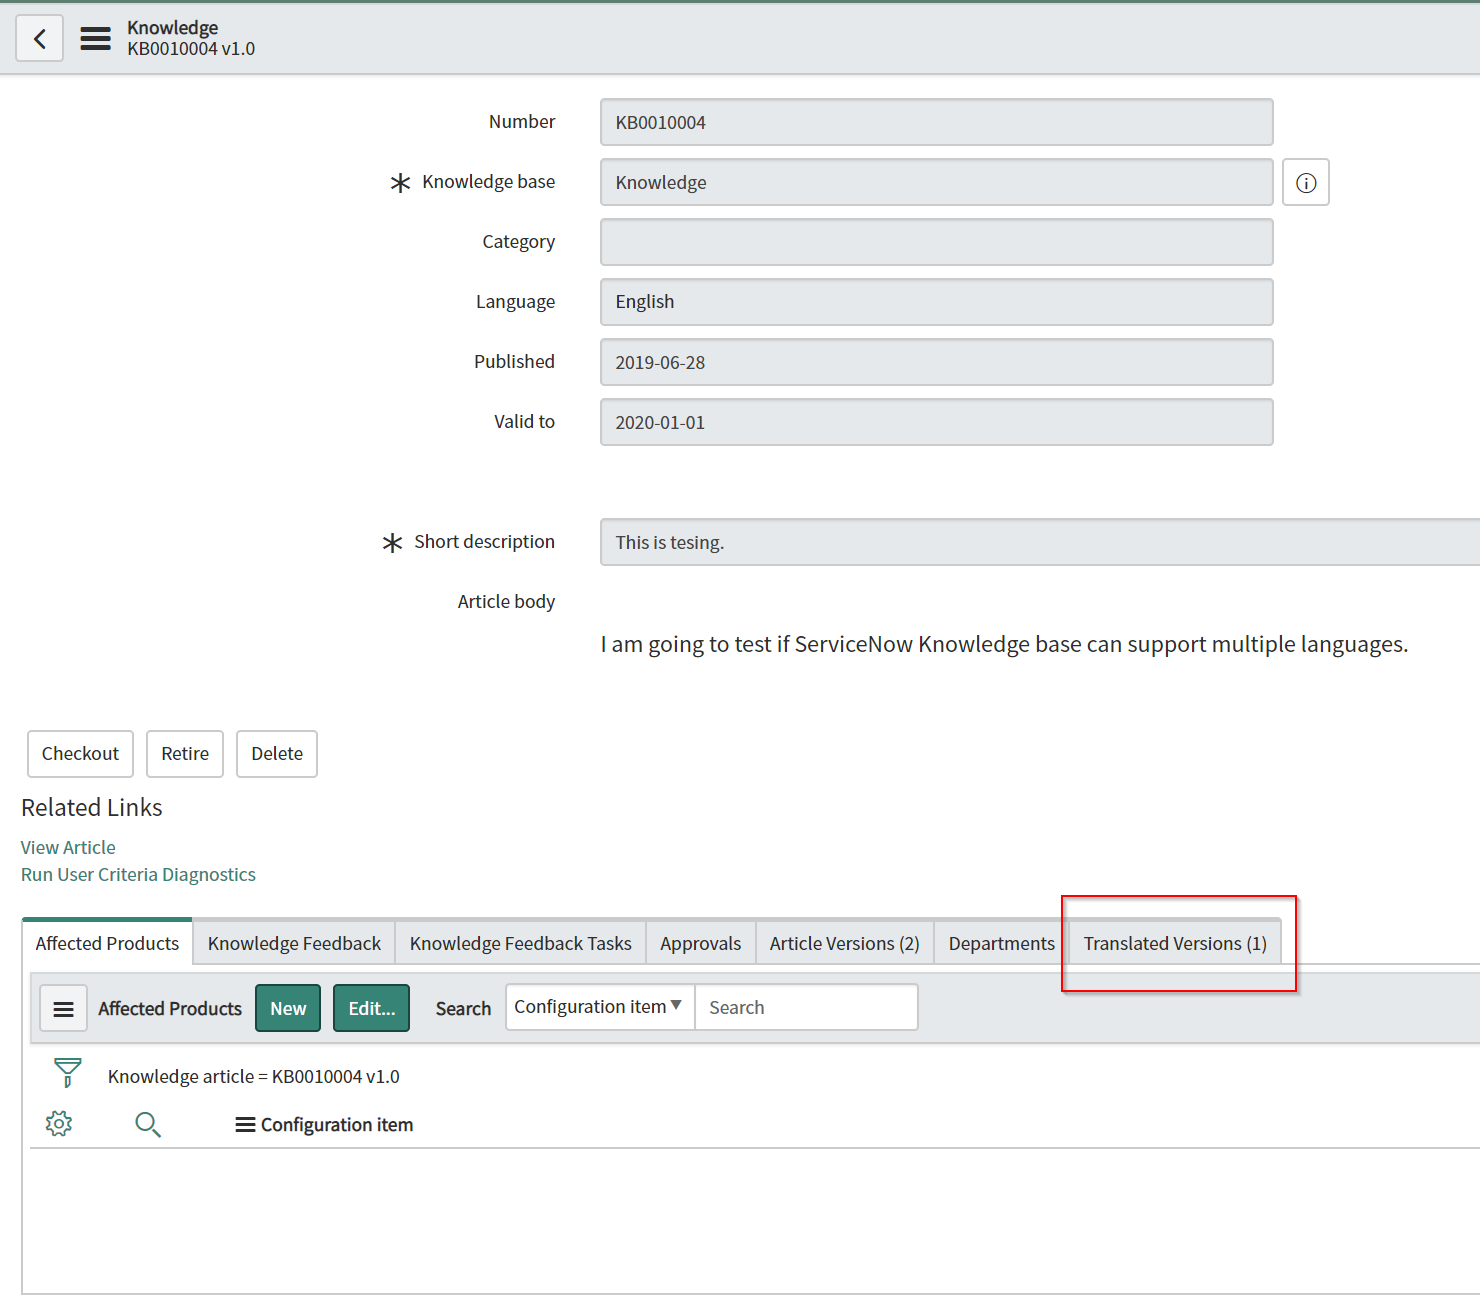This screenshot has height=1296, width=1480.
Task: Select the Knowledge Feedback Tasks tab
Action: click(x=521, y=943)
